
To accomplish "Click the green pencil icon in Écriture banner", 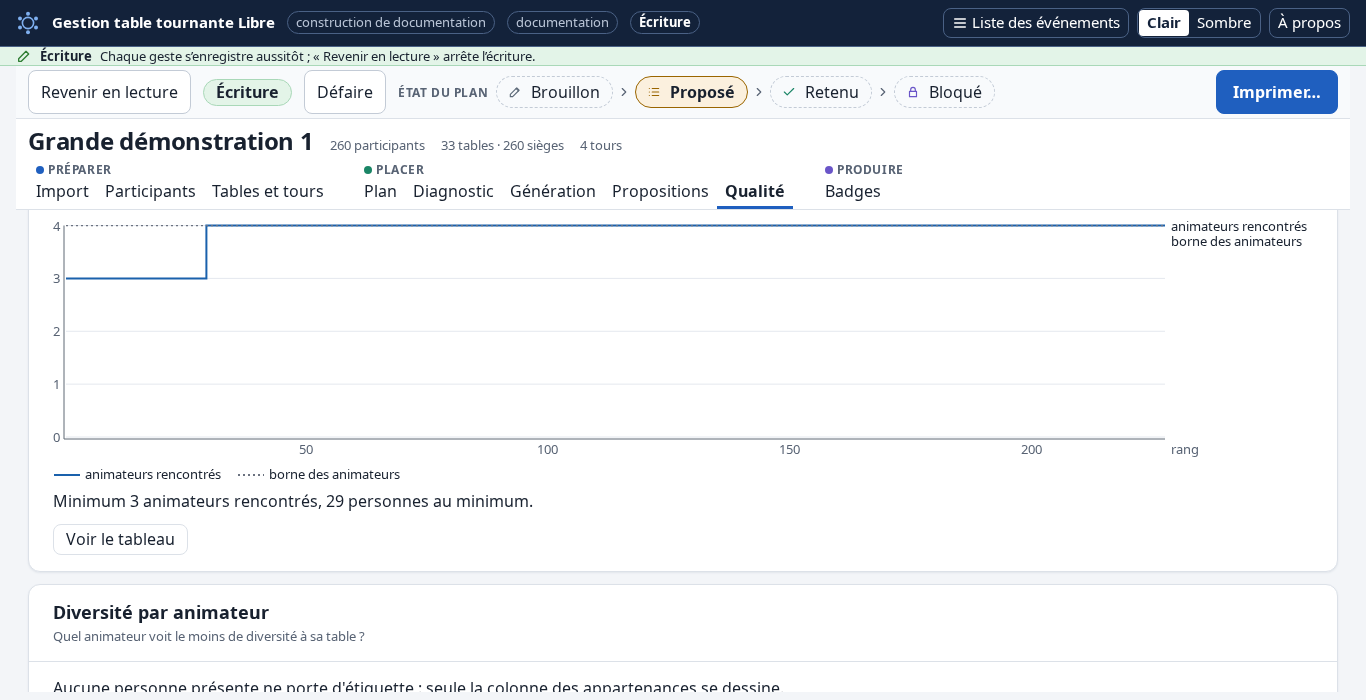I will tap(24, 56).
